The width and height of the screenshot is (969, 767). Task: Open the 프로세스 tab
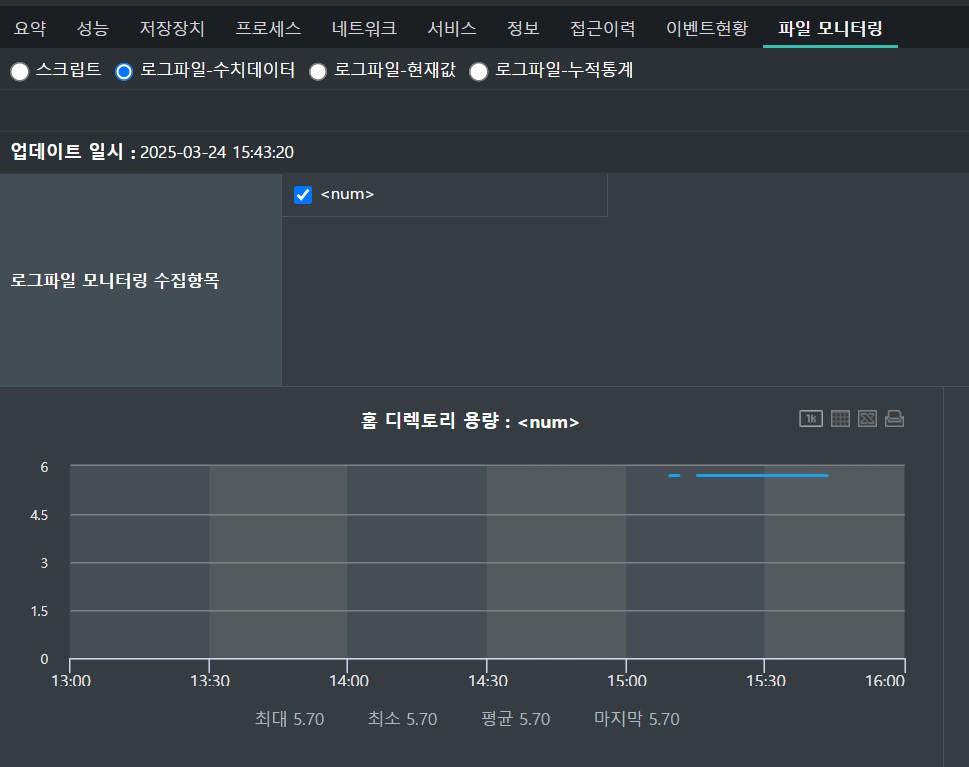point(268,28)
